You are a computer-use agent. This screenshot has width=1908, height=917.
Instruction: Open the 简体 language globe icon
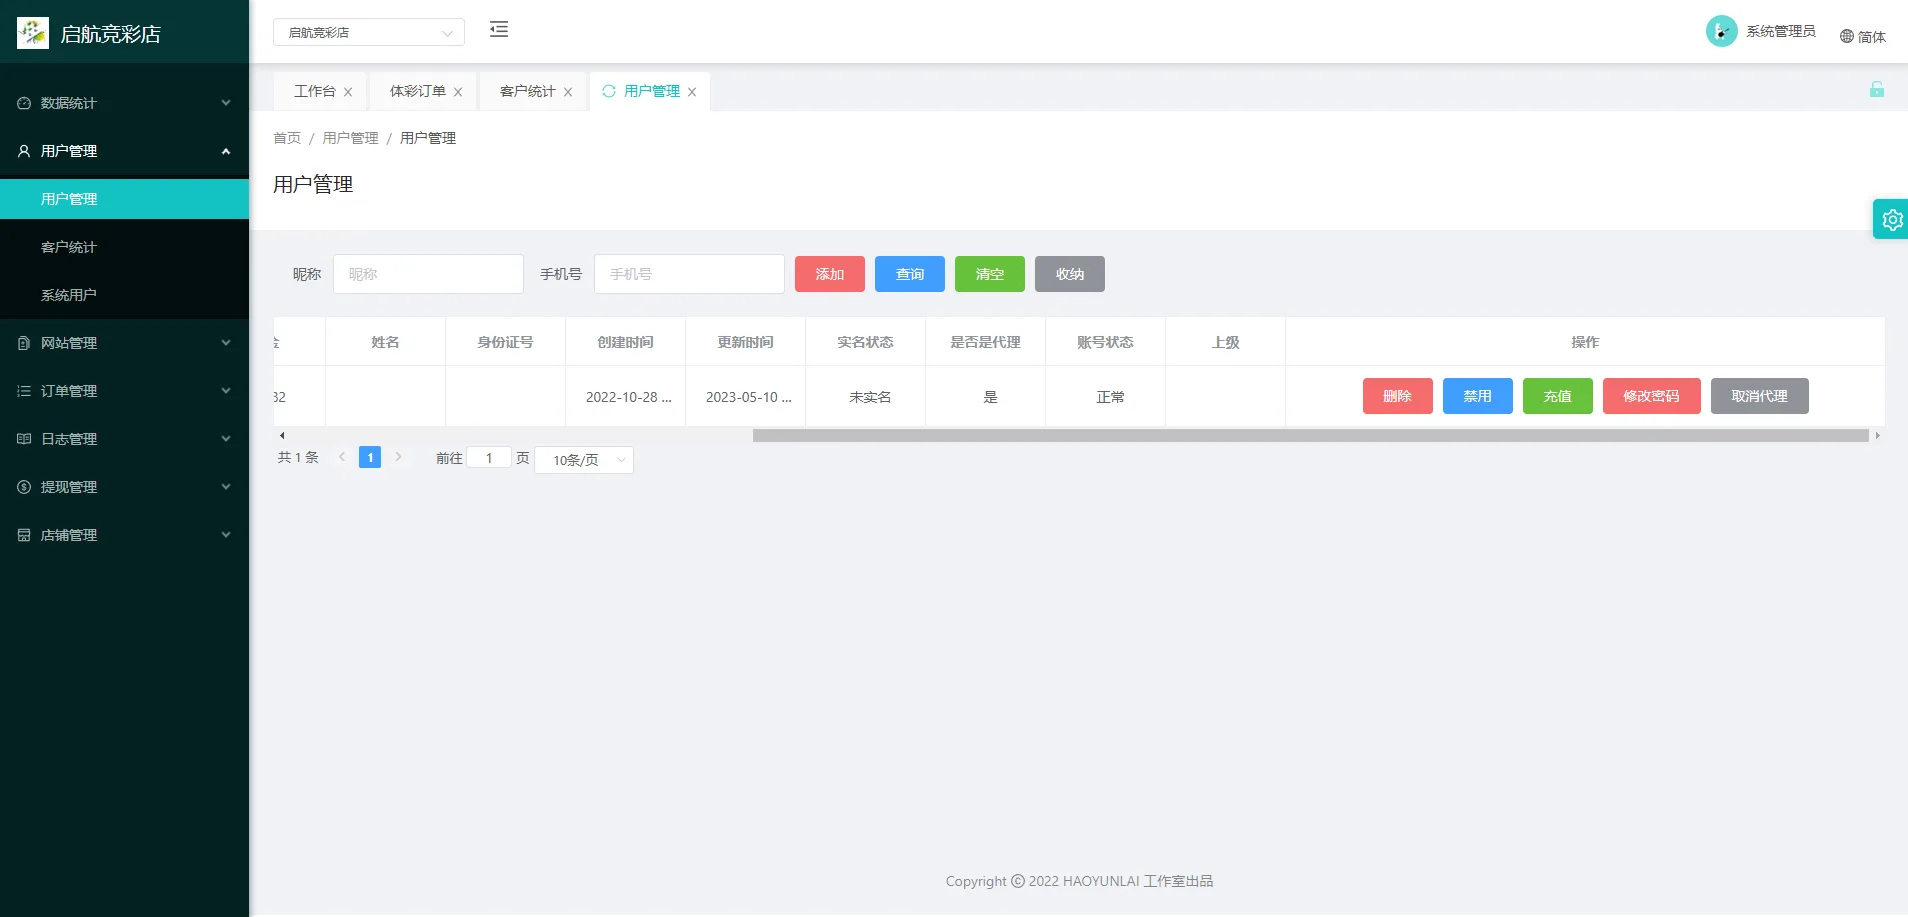point(1845,36)
